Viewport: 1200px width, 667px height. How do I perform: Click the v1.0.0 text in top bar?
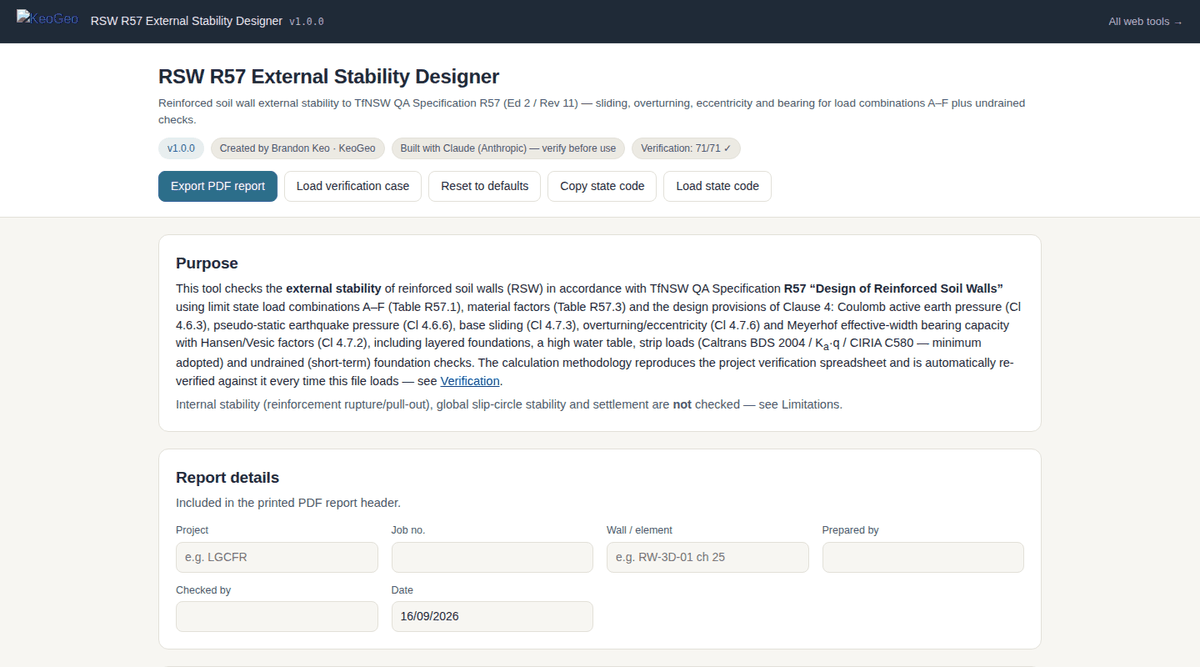pyautogui.click(x=306, y=21)
